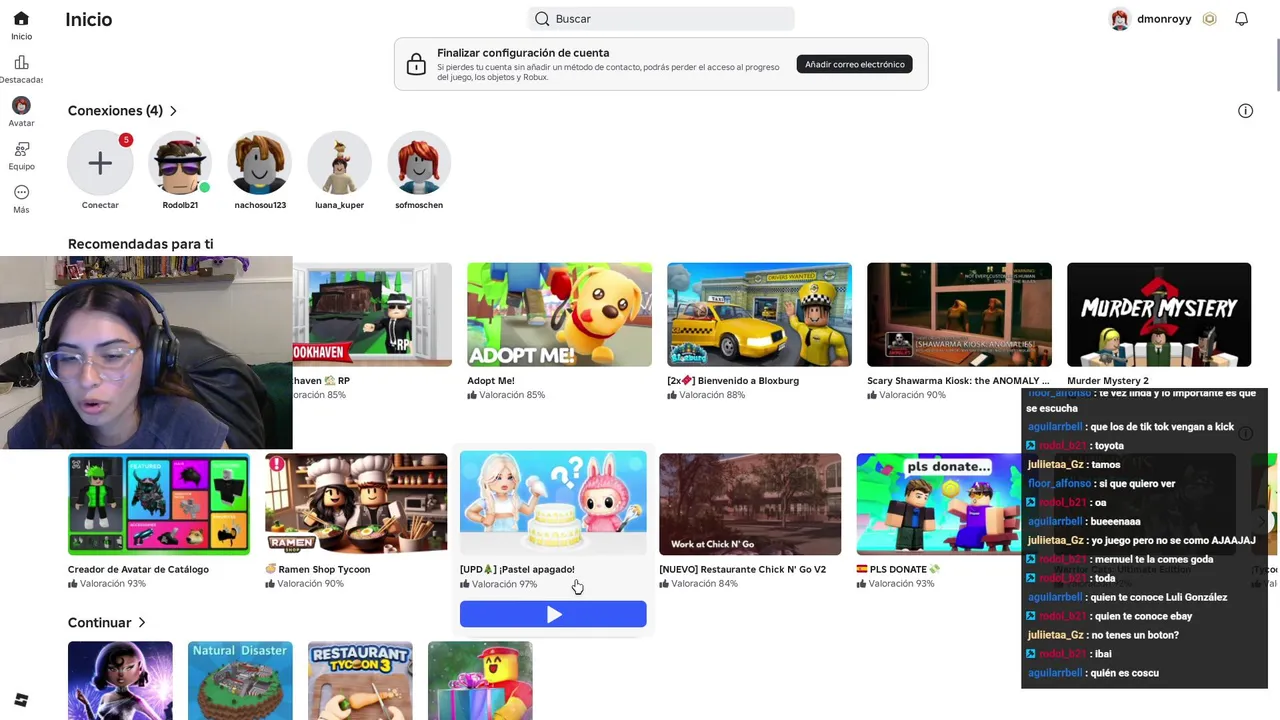Open the Murder Mystery 2 thumbnail

1159,315
